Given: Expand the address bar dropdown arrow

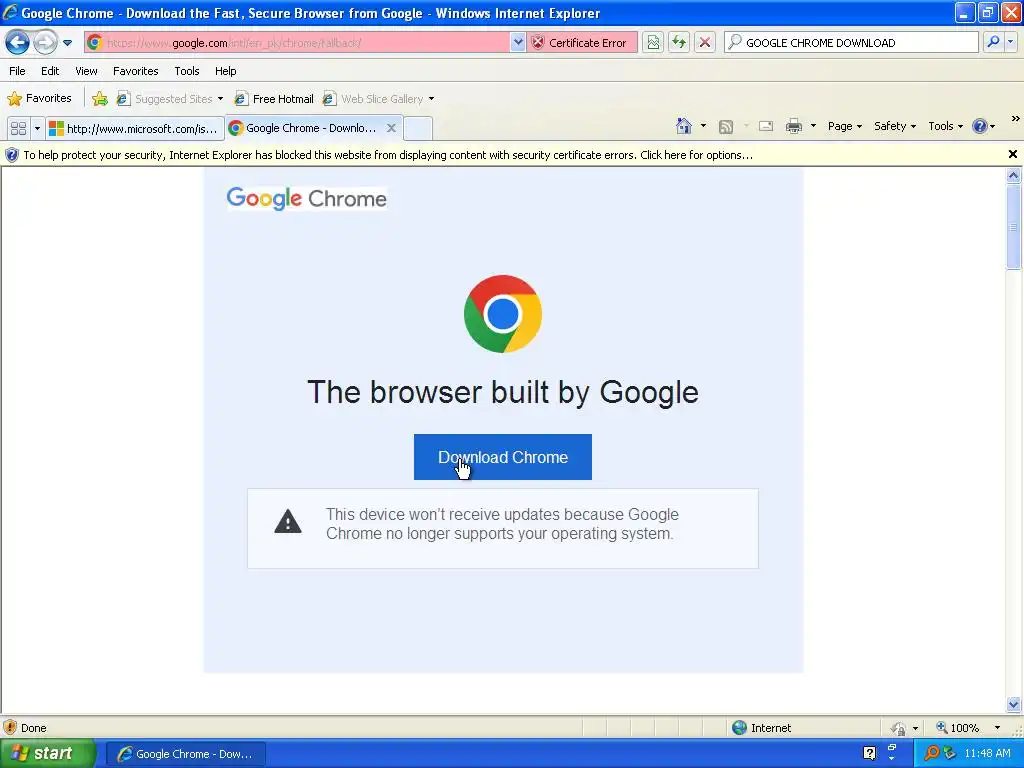Looking at the screenshot, I should point(517,43).
